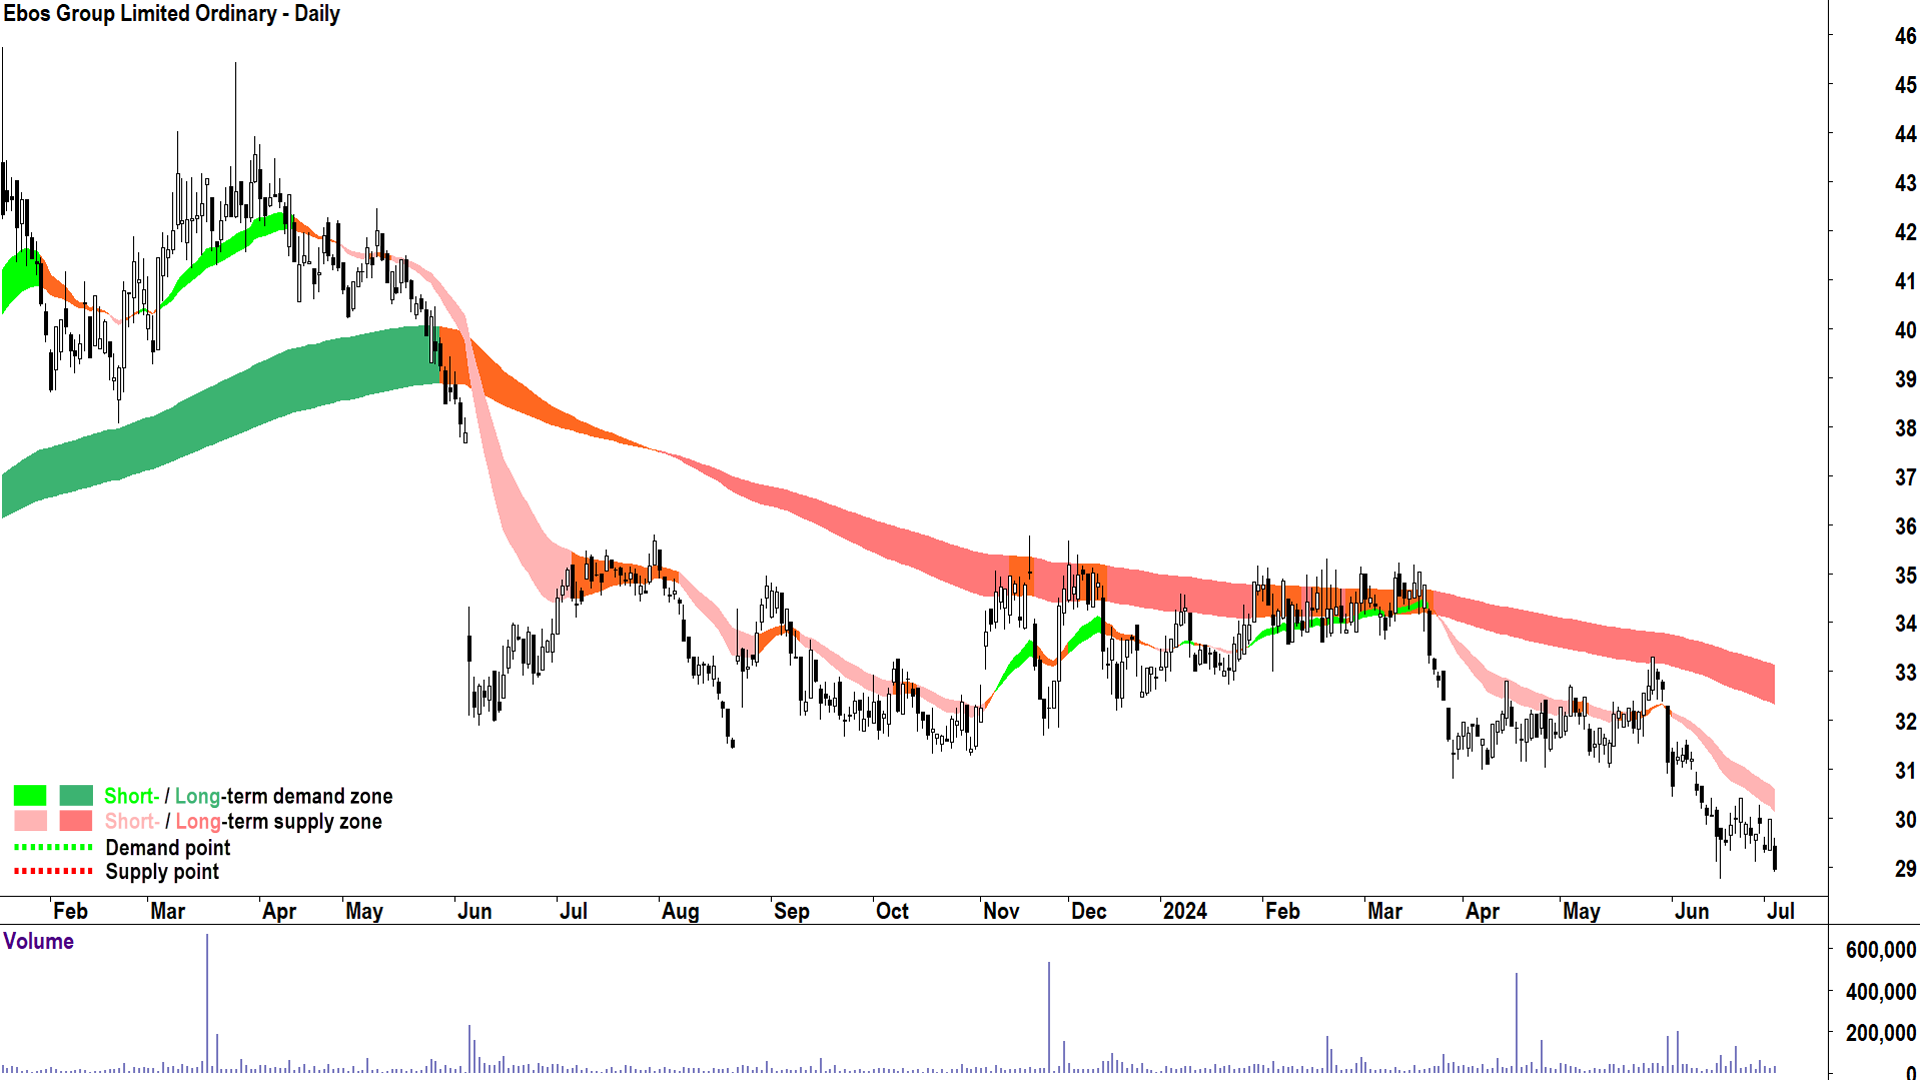
Task: Click the 32 price axis label
Action: [1905, 721]
